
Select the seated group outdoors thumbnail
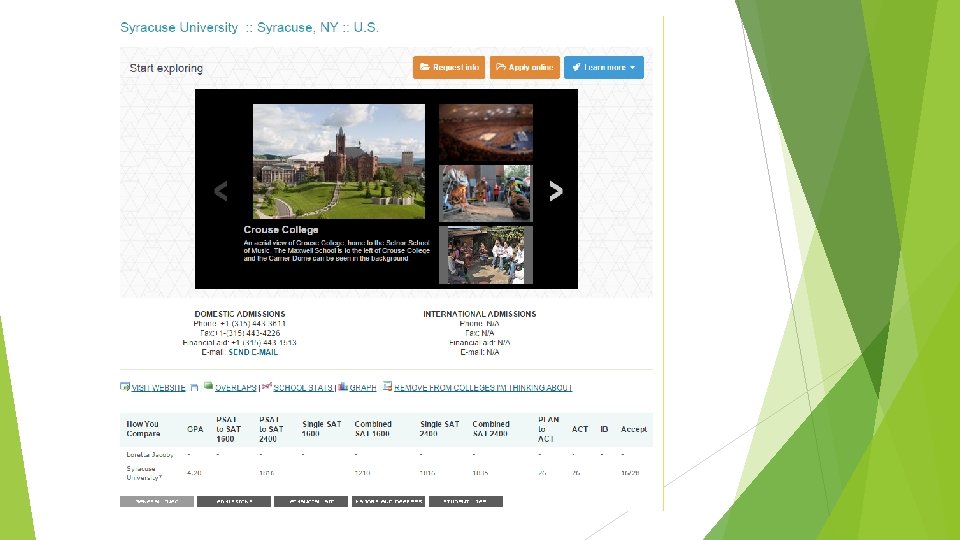click(x=486, y=255)
